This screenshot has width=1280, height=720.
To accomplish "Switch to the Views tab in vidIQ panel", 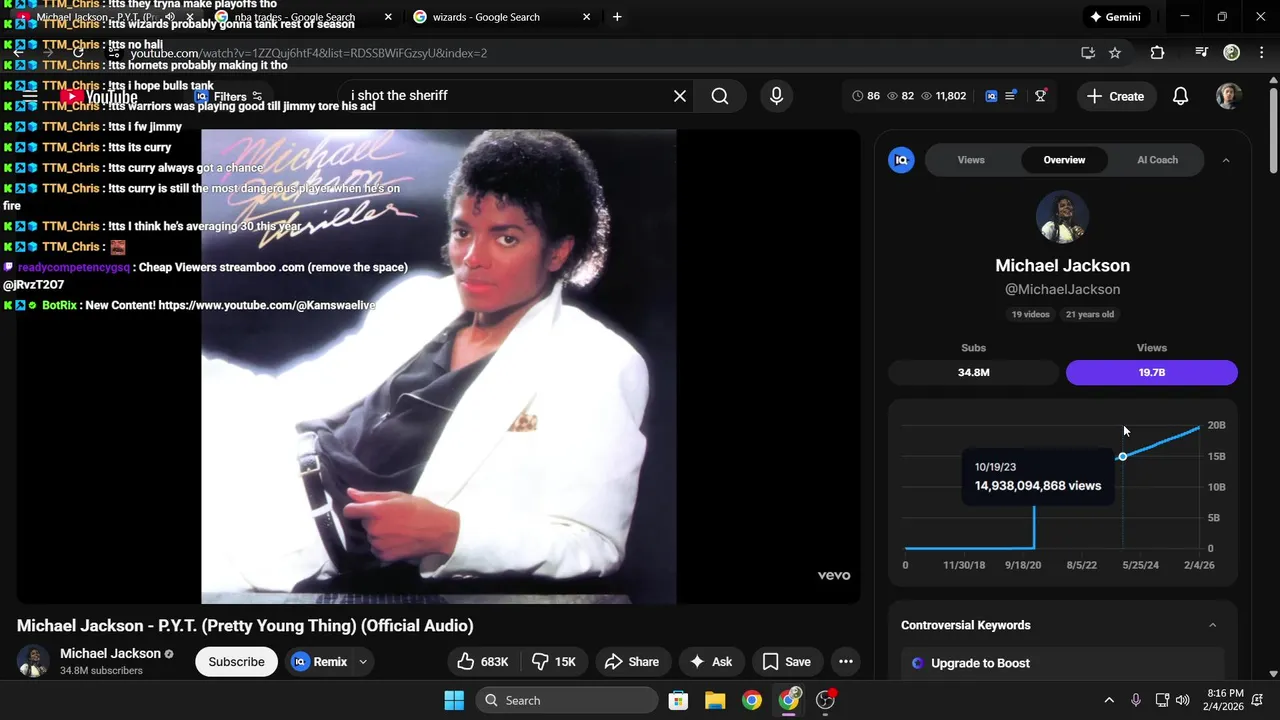I will tap(971, 160).
